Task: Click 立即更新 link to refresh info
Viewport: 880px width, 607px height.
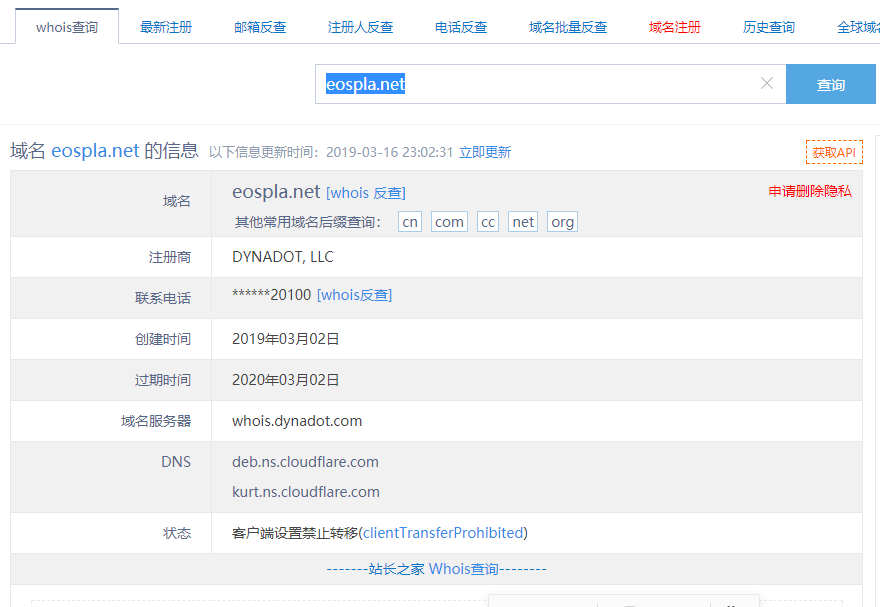Action: pos(485,152)
